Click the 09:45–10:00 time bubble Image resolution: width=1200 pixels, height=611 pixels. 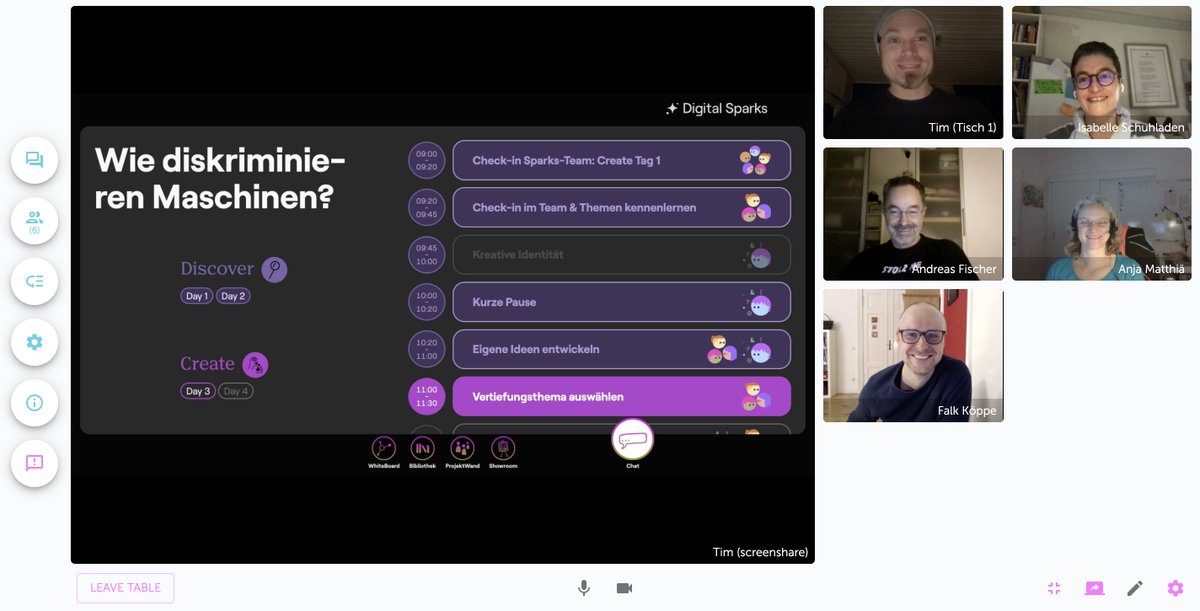(x=427, y=255)
